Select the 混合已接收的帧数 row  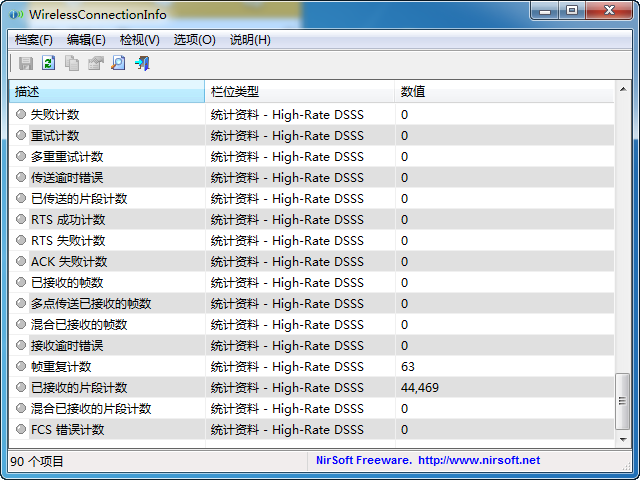click(311, 325)
